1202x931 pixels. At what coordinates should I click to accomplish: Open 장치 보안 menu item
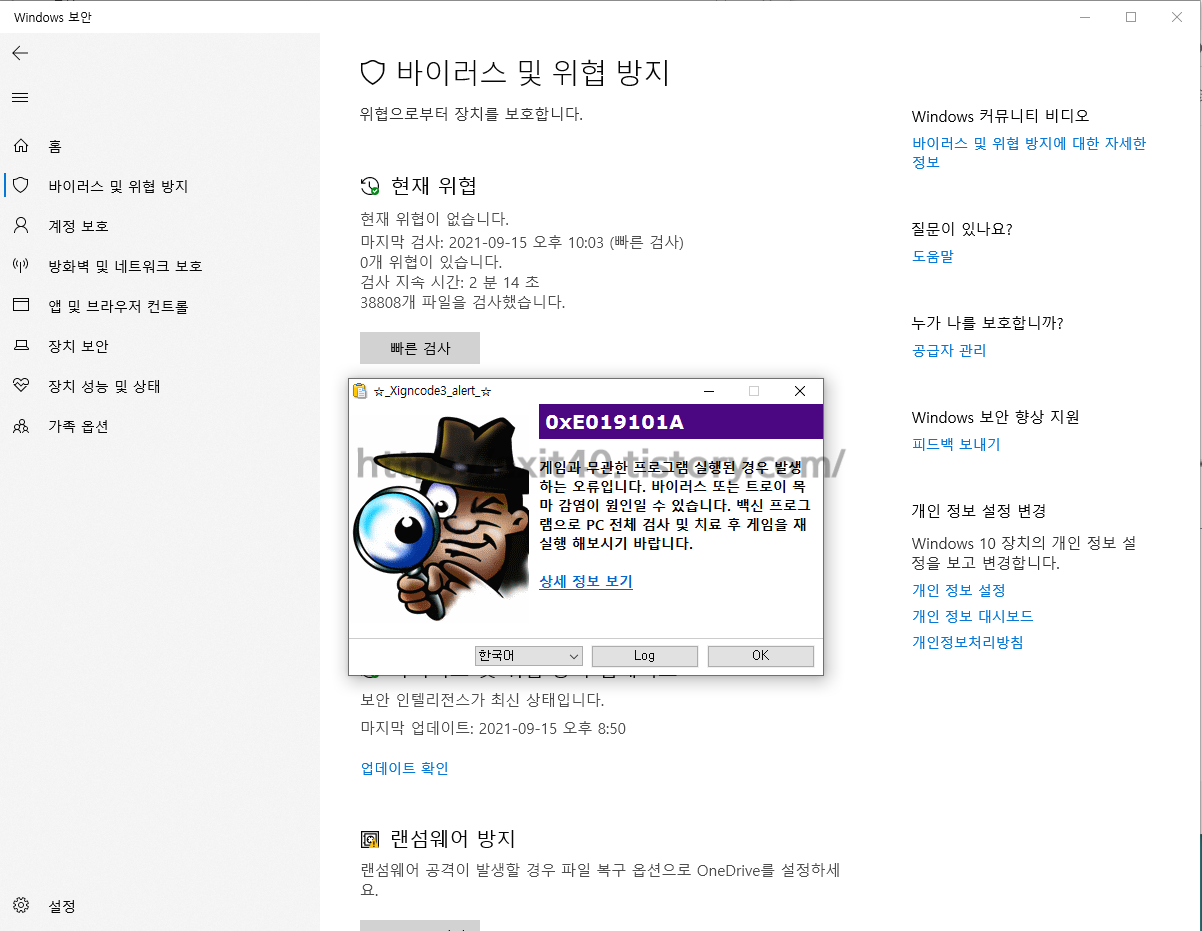click(x=78, y=346)
